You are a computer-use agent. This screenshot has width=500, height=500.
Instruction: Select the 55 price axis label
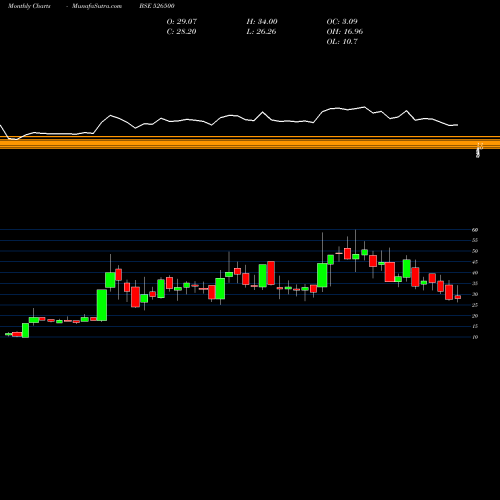(475, 240)
